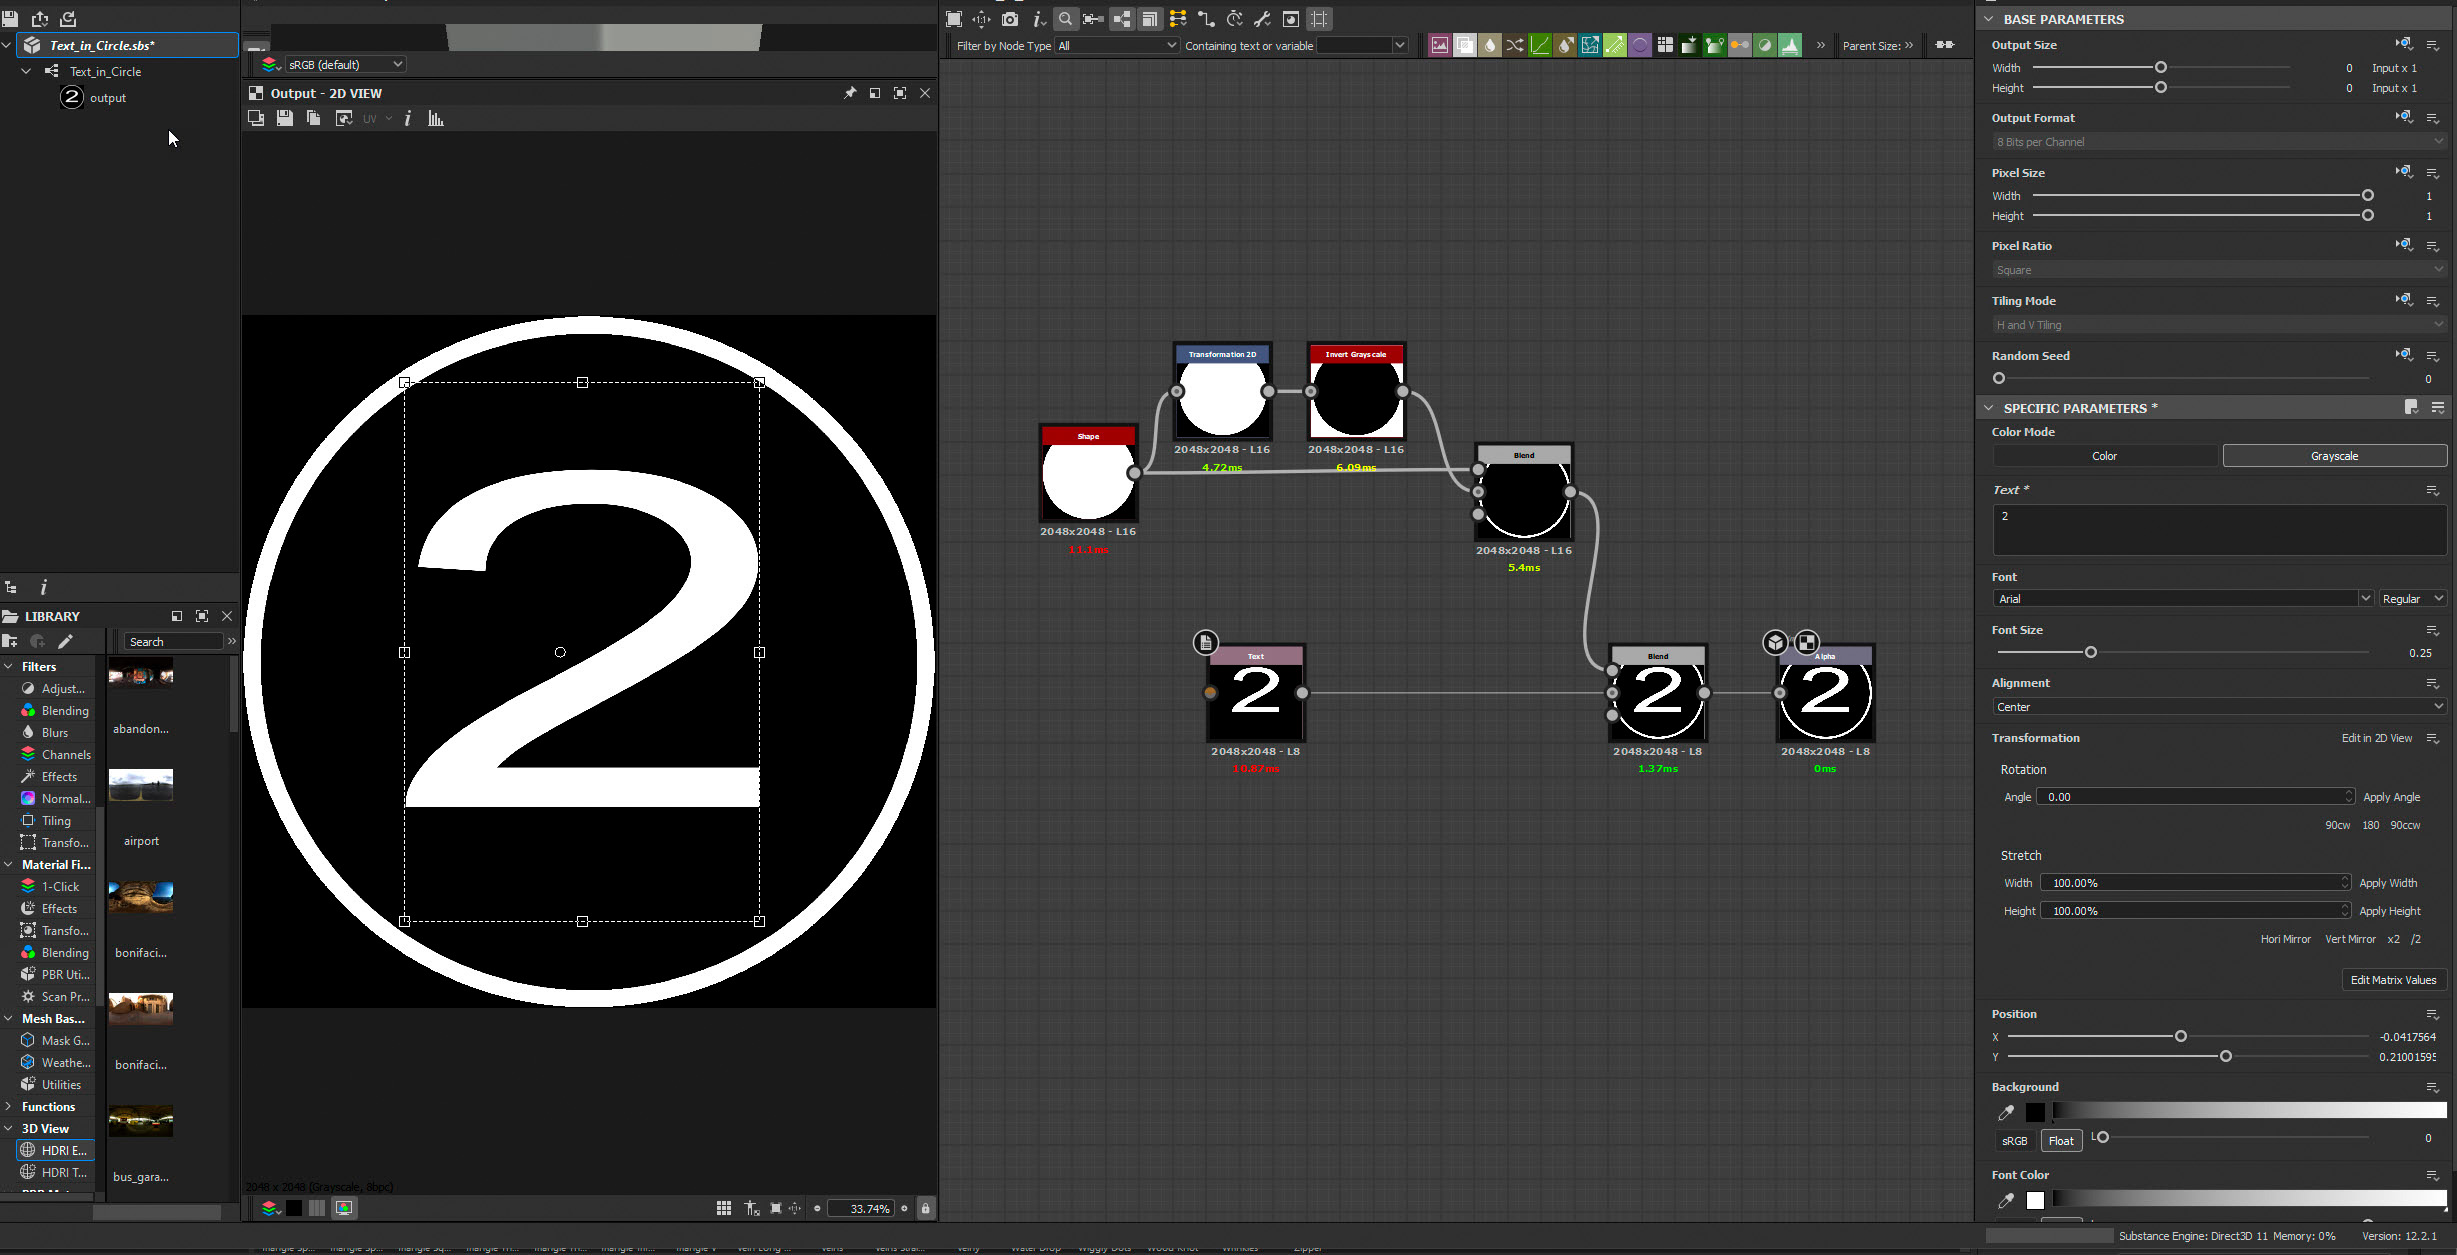The image size is (2457, 1255).
Task: Open the Filter by Node Type dropdown
Action: pyautogui.click(x=1117, y=45)
